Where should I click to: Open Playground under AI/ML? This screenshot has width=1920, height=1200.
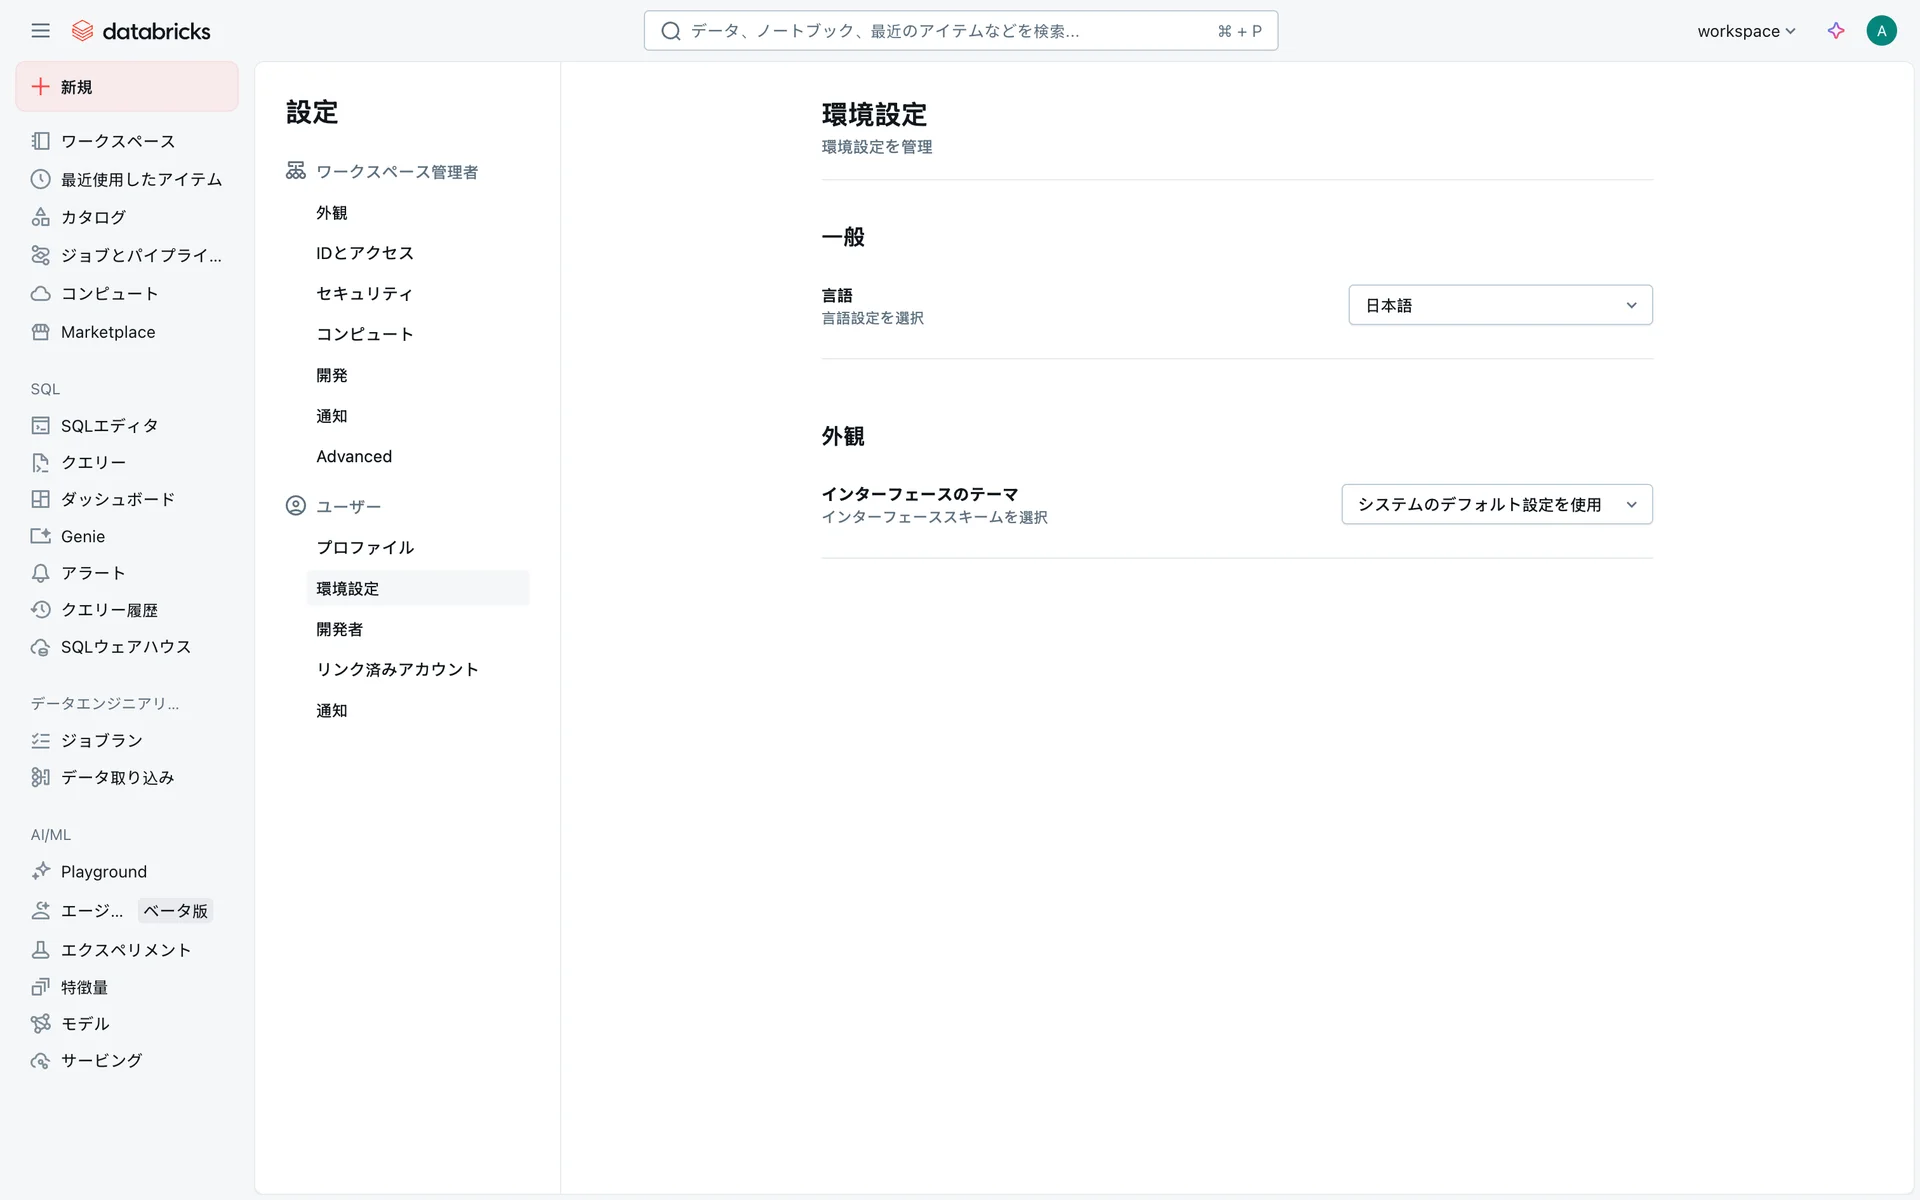(104, 872)
